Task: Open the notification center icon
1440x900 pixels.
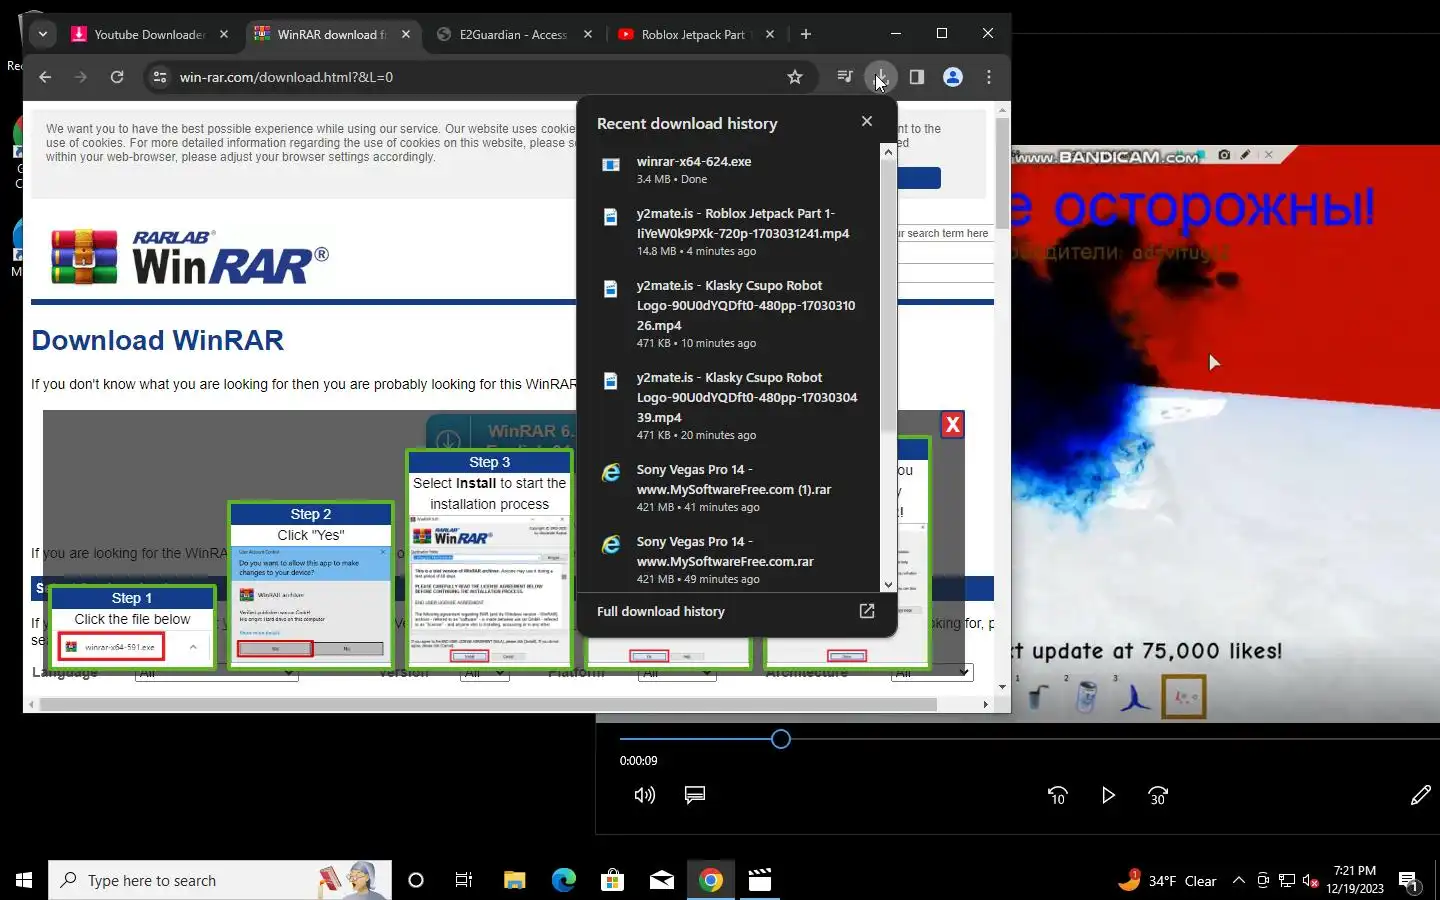Action: (1409, 882)
